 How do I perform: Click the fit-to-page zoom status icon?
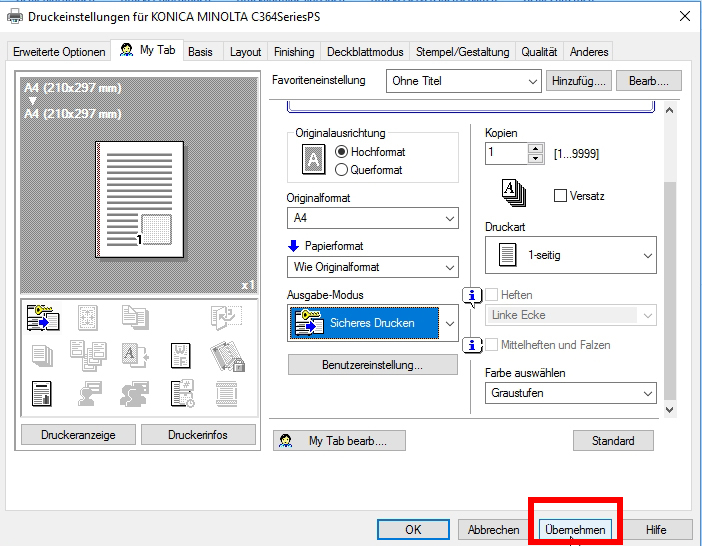coord(88,318)
